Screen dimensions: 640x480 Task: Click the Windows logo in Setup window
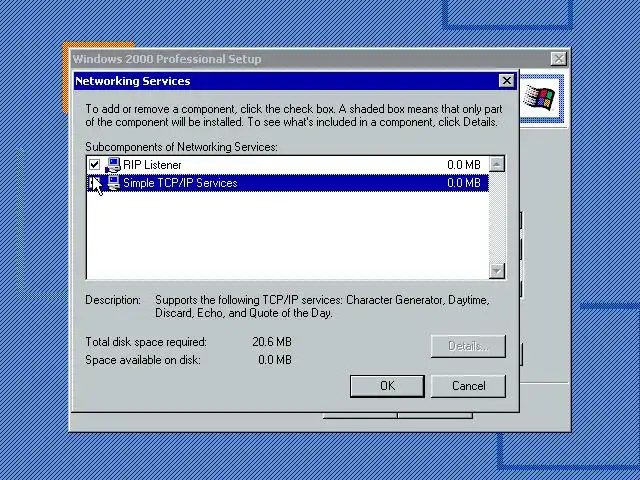pos(540,98)
